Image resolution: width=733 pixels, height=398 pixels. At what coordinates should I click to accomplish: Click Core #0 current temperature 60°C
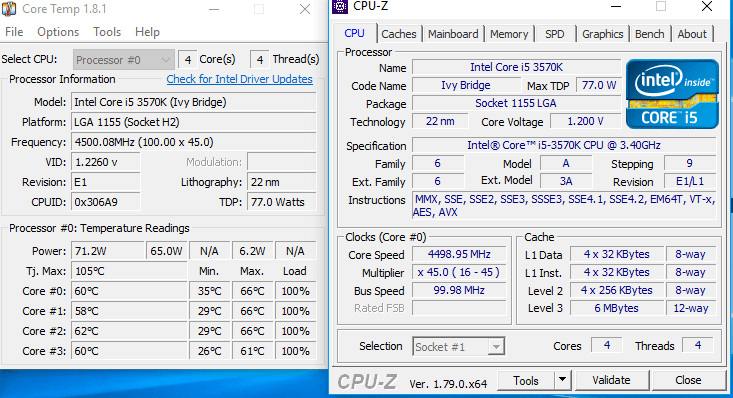coord(129,291)
